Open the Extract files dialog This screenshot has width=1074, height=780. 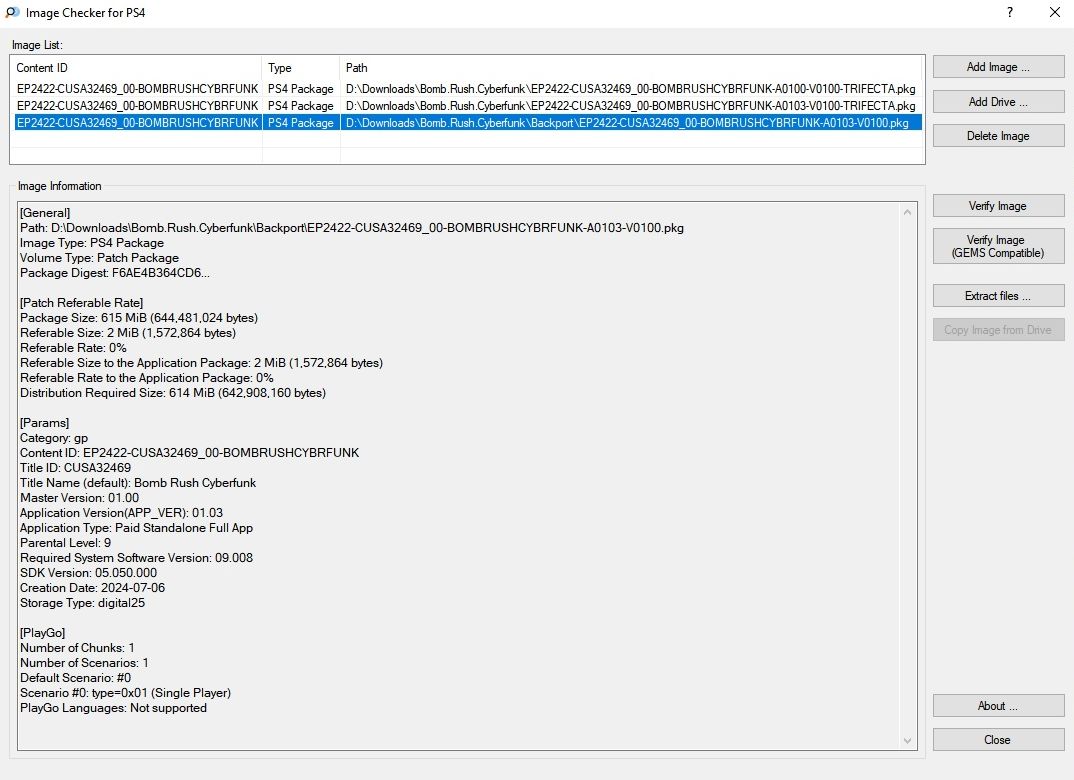click(998, 296)
